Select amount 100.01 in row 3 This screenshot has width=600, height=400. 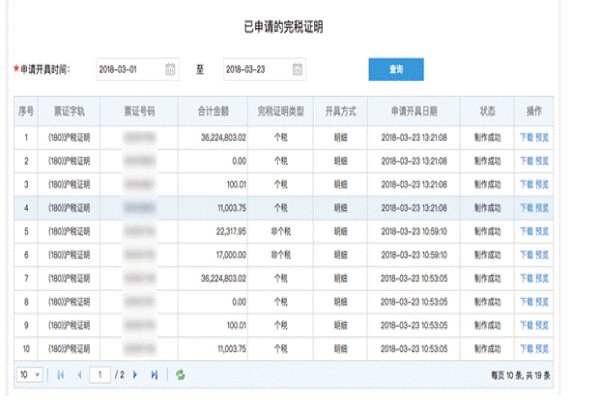(236, 184)
